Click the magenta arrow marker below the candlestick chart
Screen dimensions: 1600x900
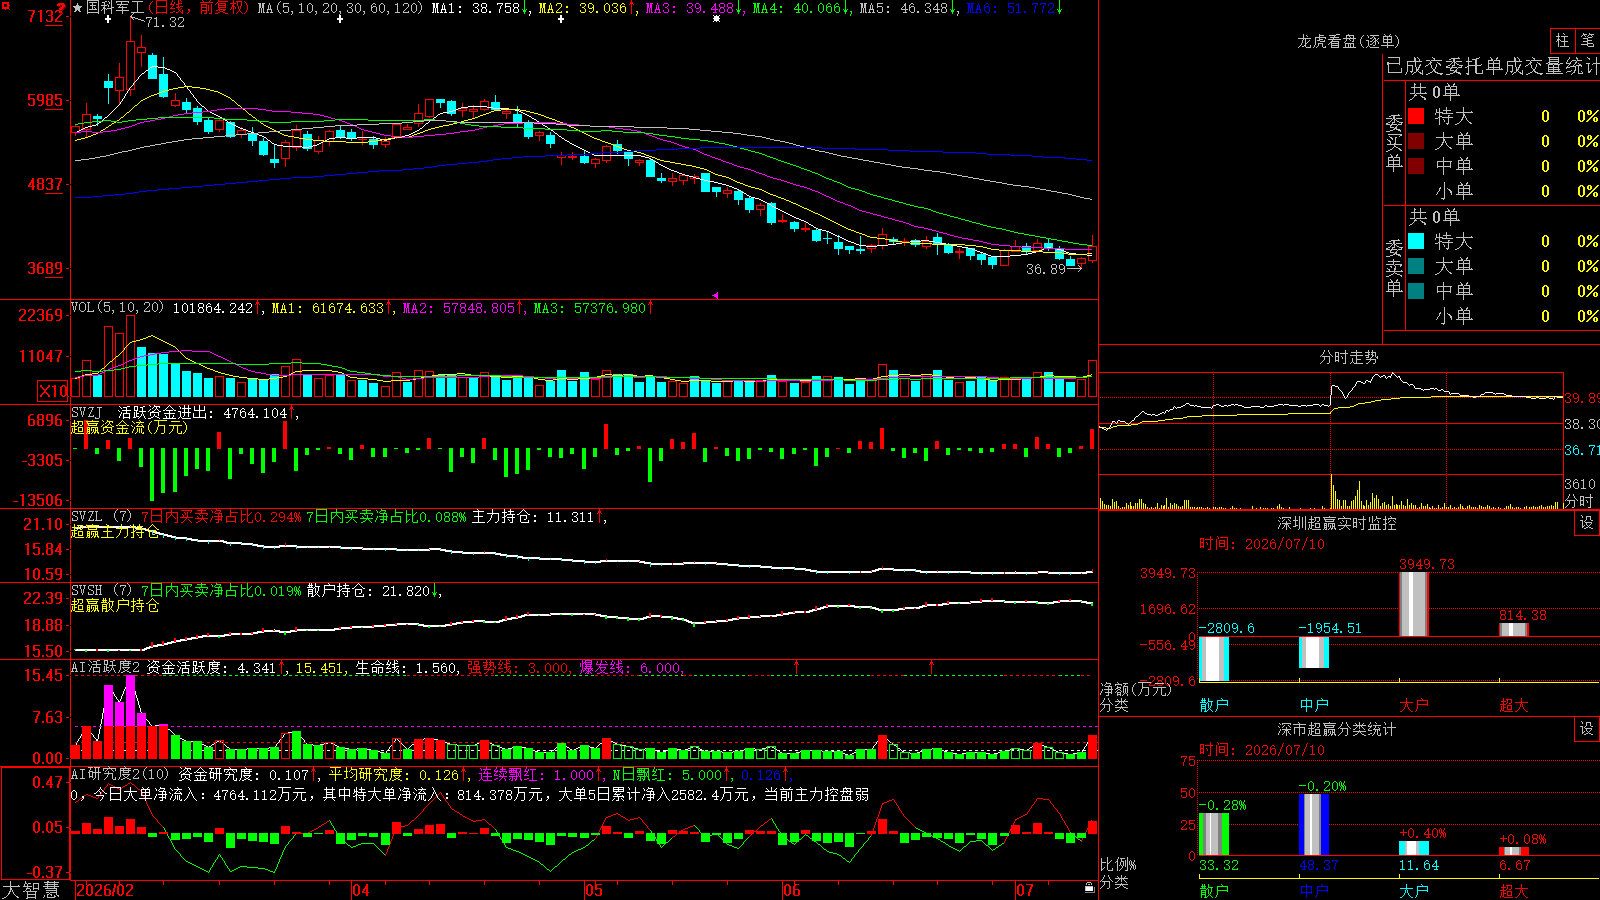point(715,295)
